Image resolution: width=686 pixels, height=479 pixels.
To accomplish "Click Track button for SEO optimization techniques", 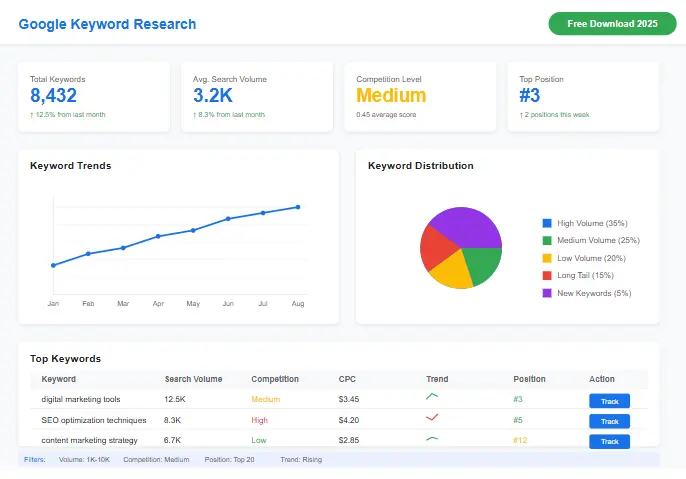I will (x=609, y=421).
